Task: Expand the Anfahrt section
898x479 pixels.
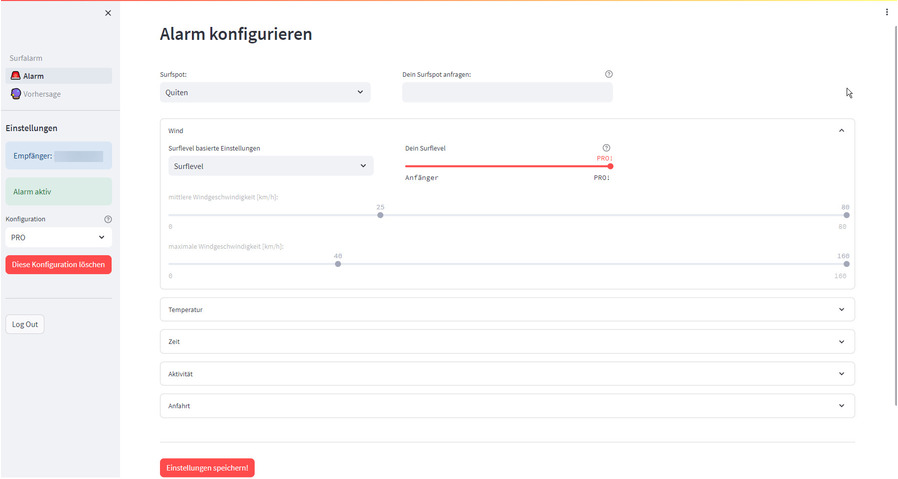Action: tap(841, 406)
